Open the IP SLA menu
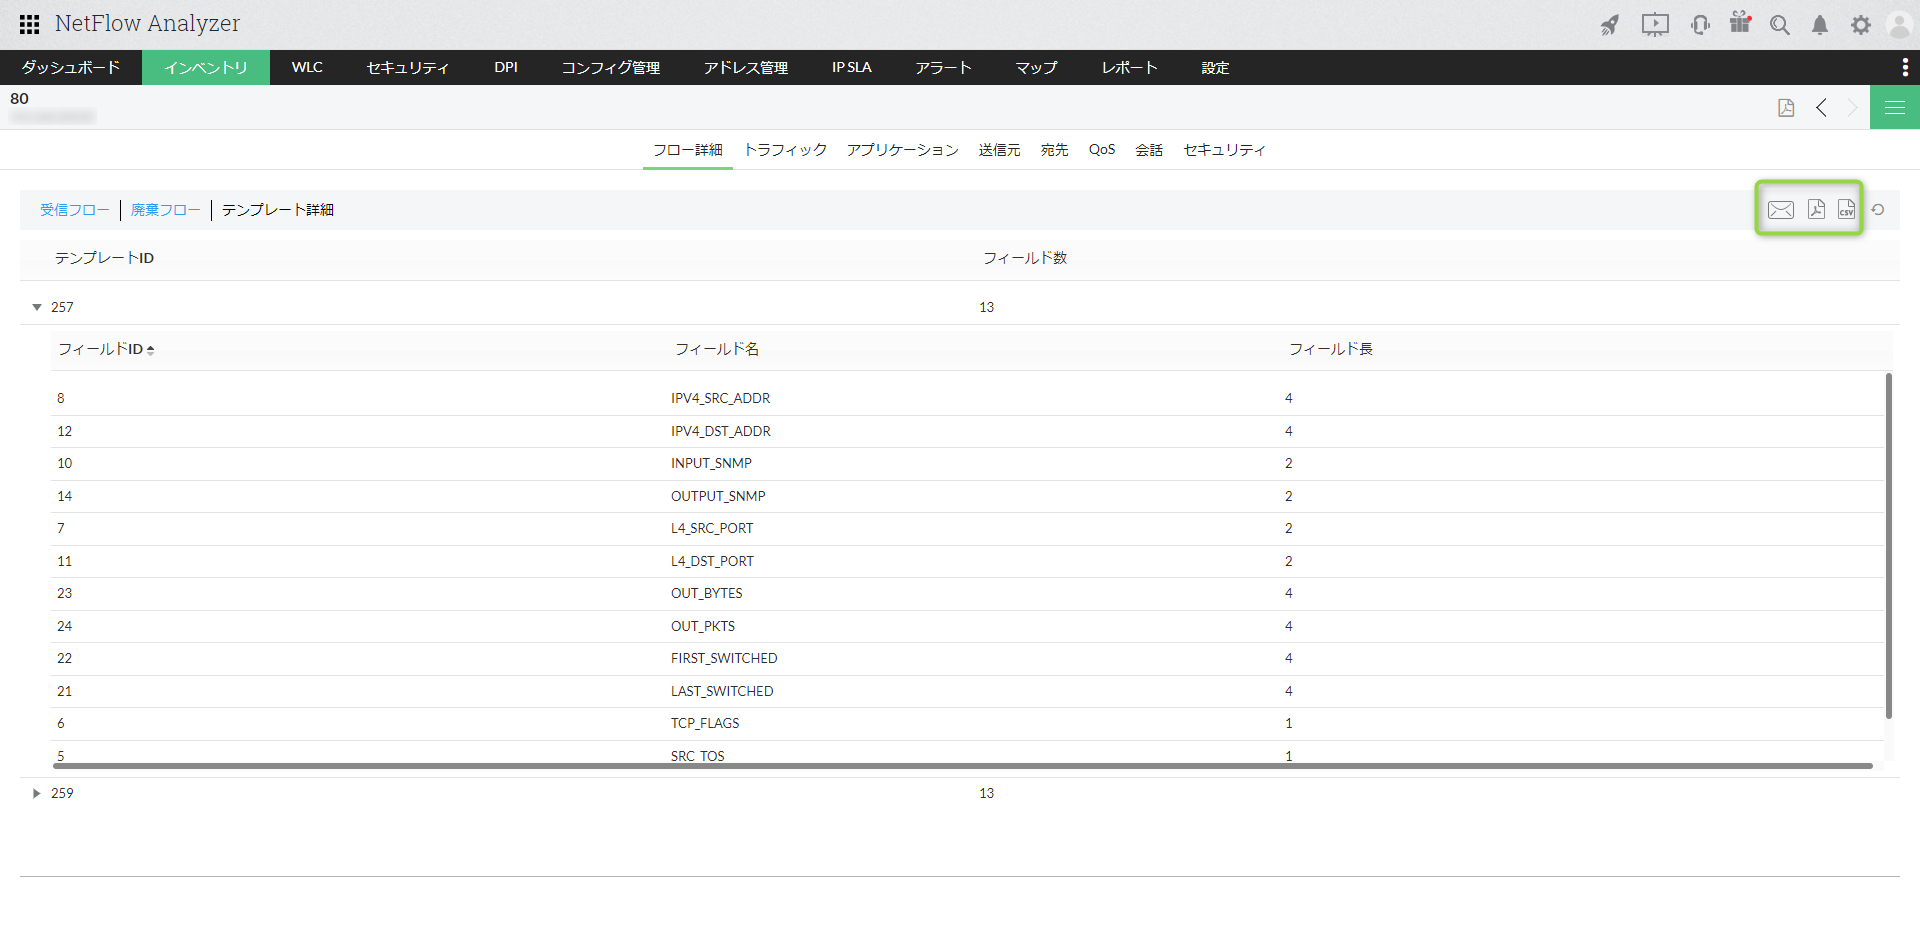The height and width of the screenshot is (937, 1920). click(x=852, y=67)
